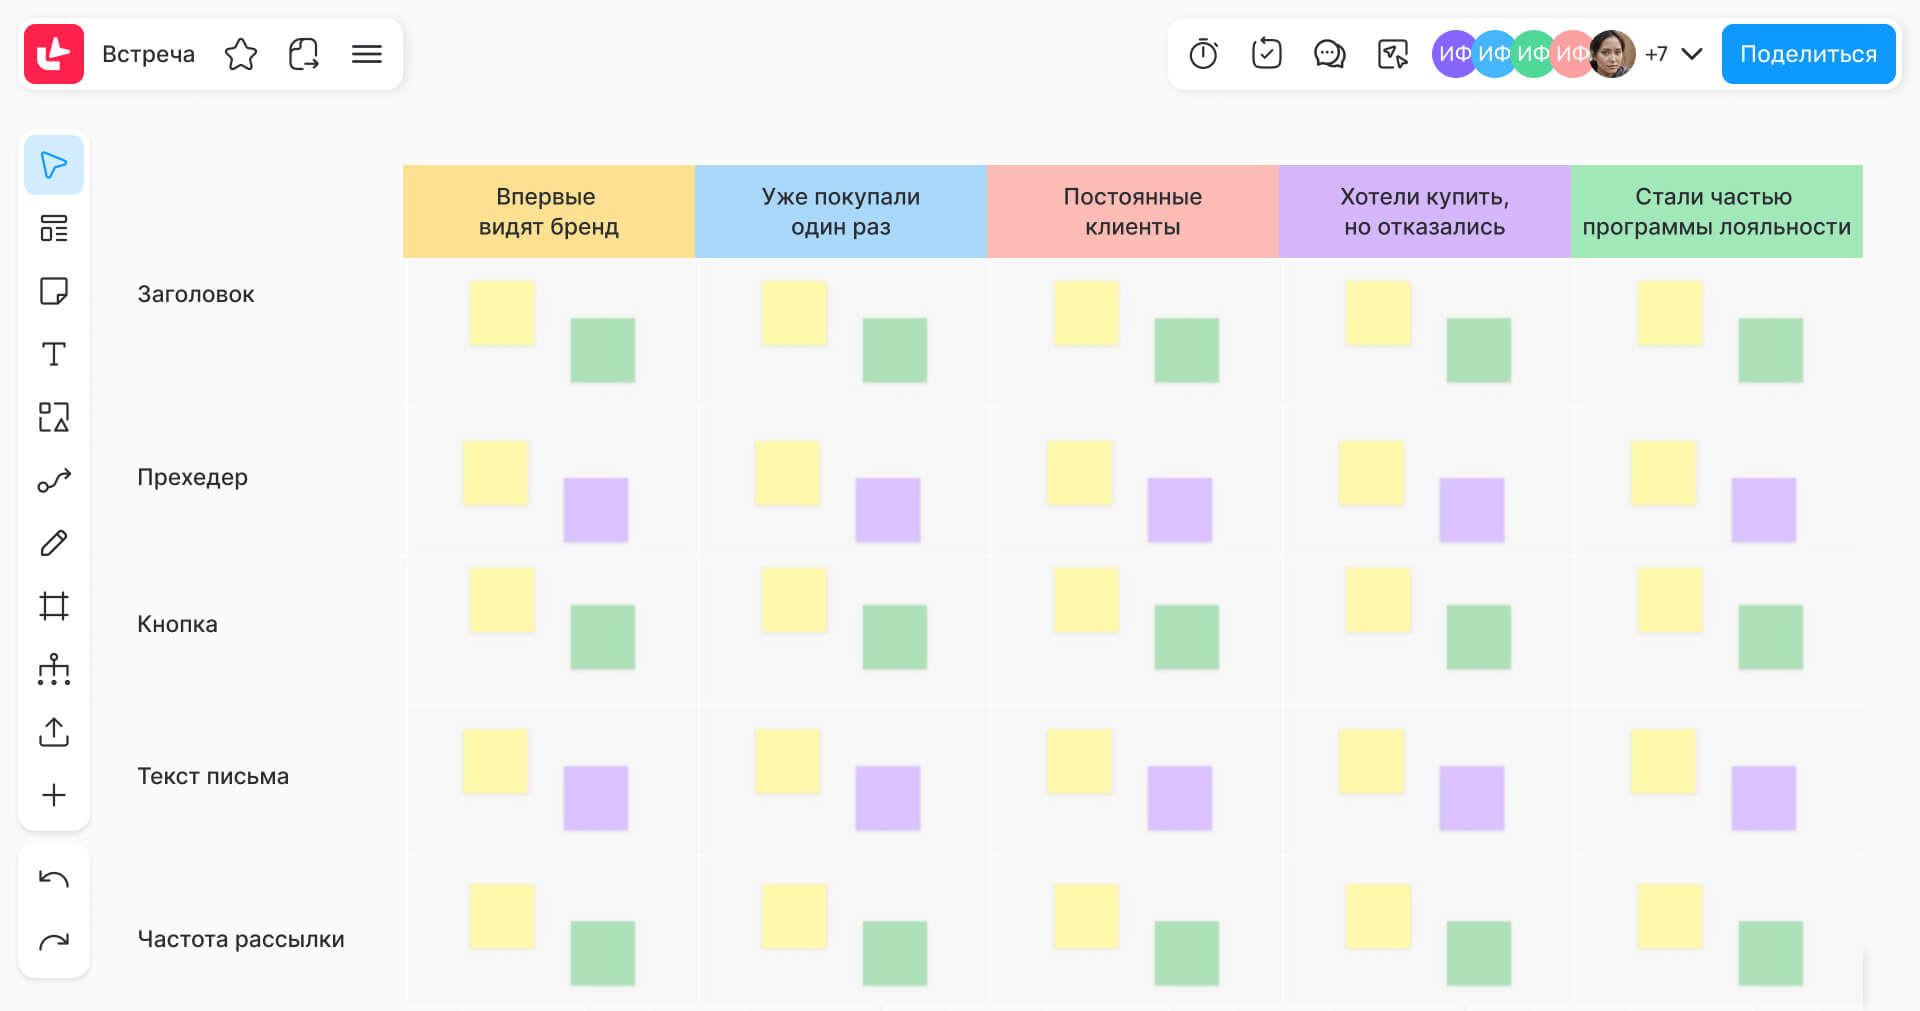Select the sticky note tool
Image resolution: width=1920 pixels, height=1011 pixels.
tap(54, 291)
